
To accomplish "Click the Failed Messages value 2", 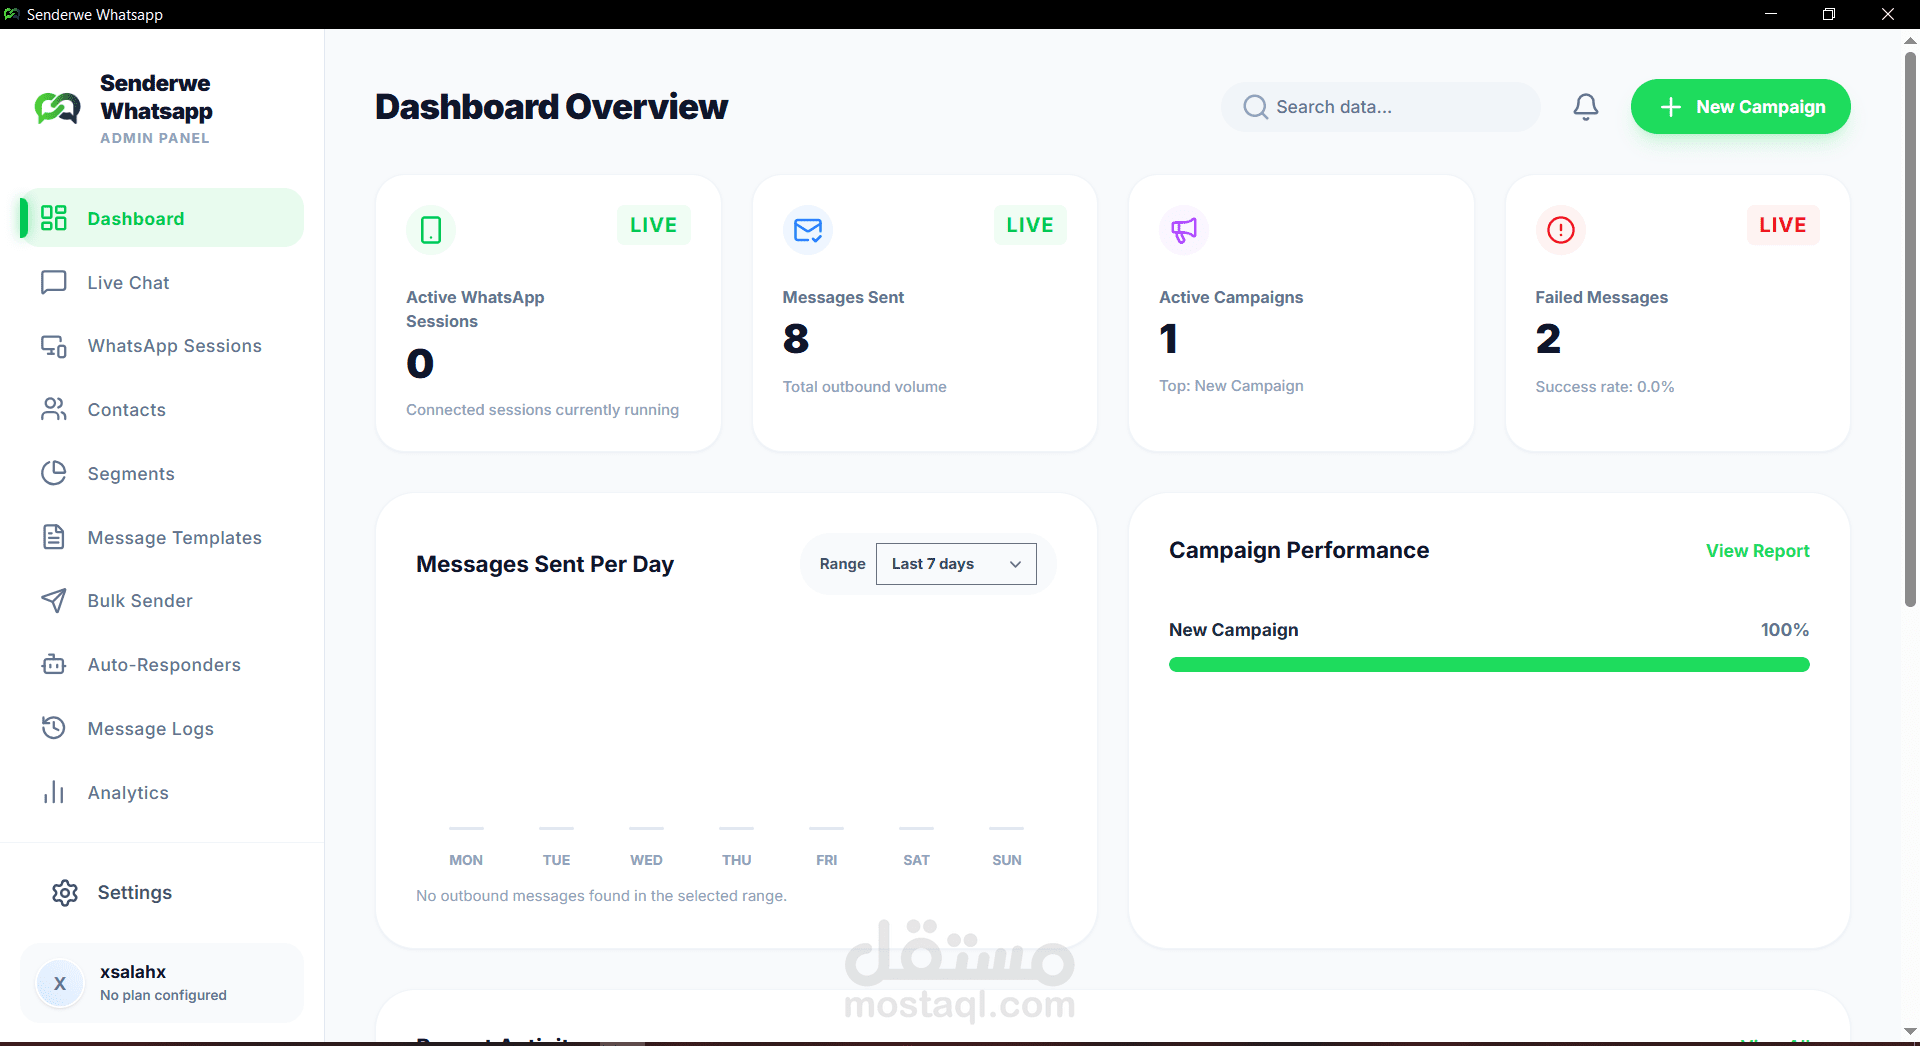I will click(x=1548, y=339).
